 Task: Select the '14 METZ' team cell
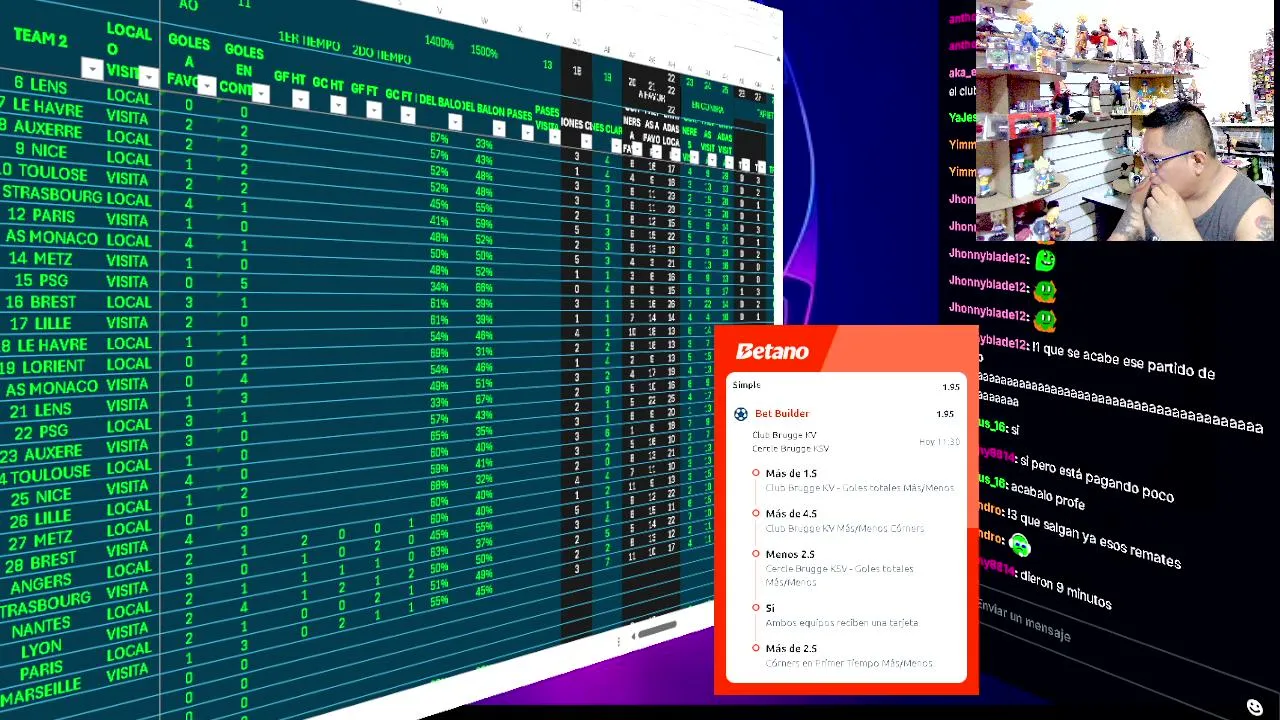click(x=40, y=259)
